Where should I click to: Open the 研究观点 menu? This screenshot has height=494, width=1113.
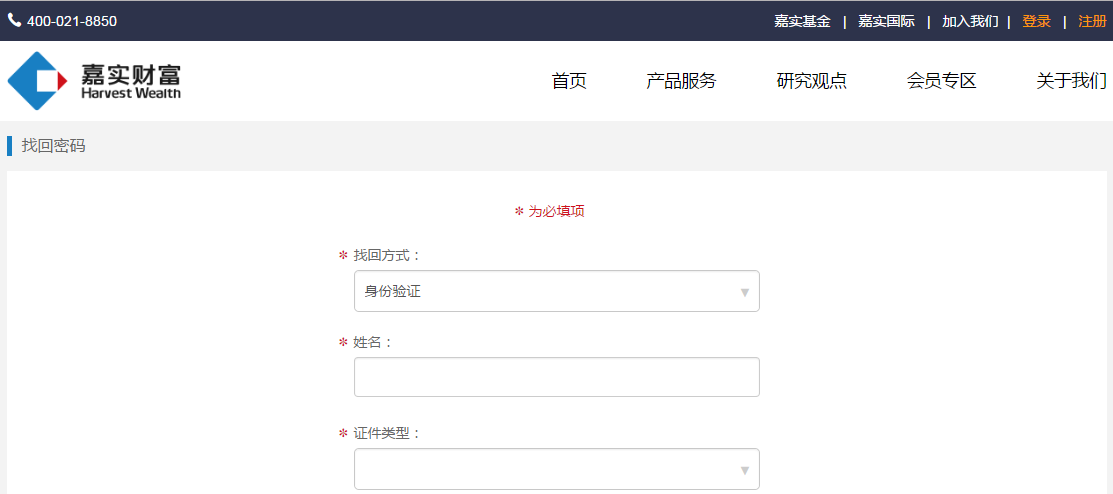(x=812, y=81)
